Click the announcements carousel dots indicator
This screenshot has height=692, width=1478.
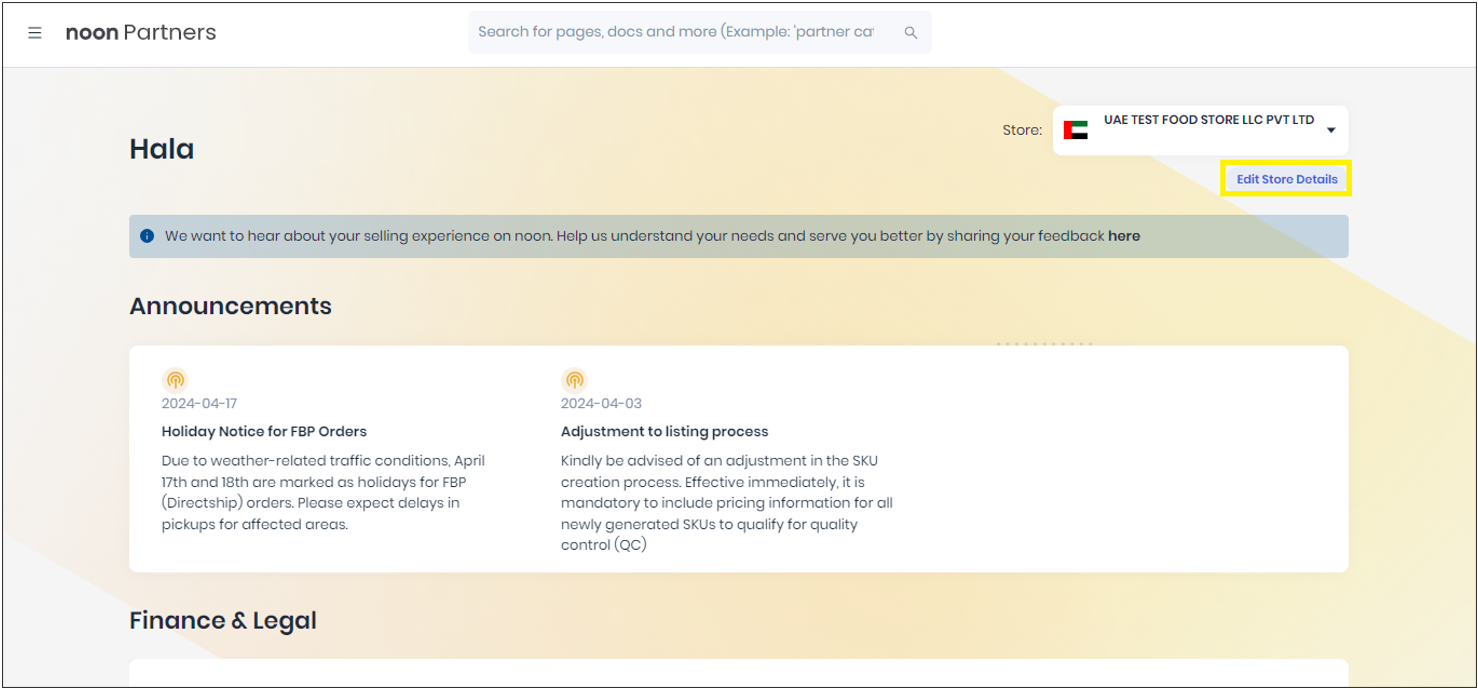pos(1044,344)
